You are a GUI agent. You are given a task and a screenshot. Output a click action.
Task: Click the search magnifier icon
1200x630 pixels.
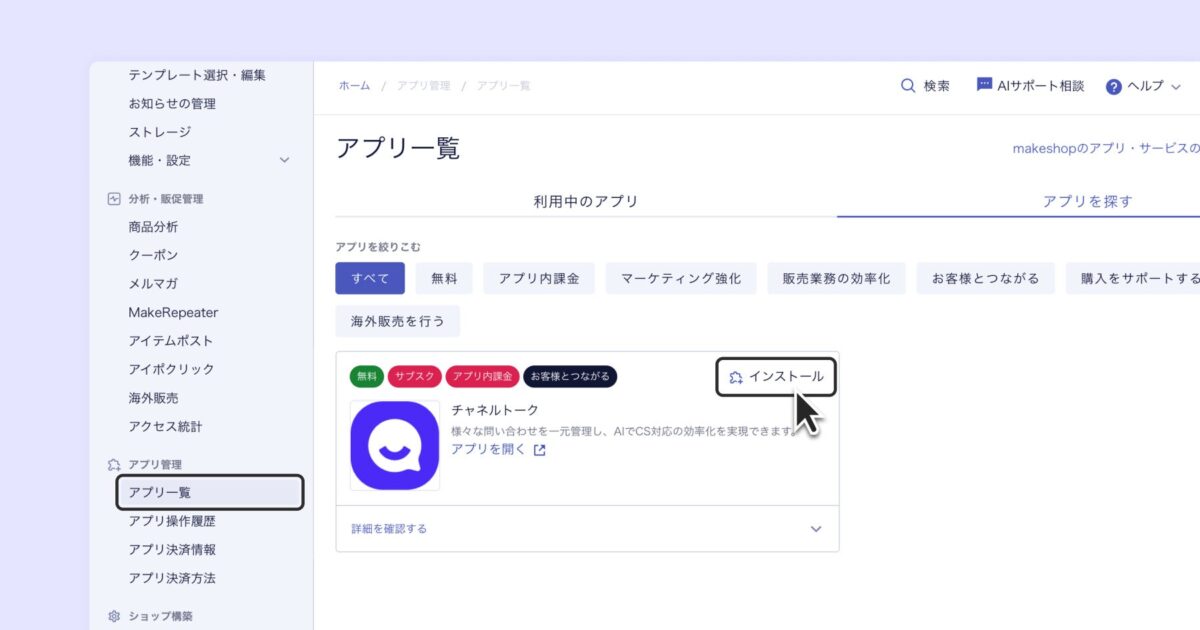(x=907, y=86)
